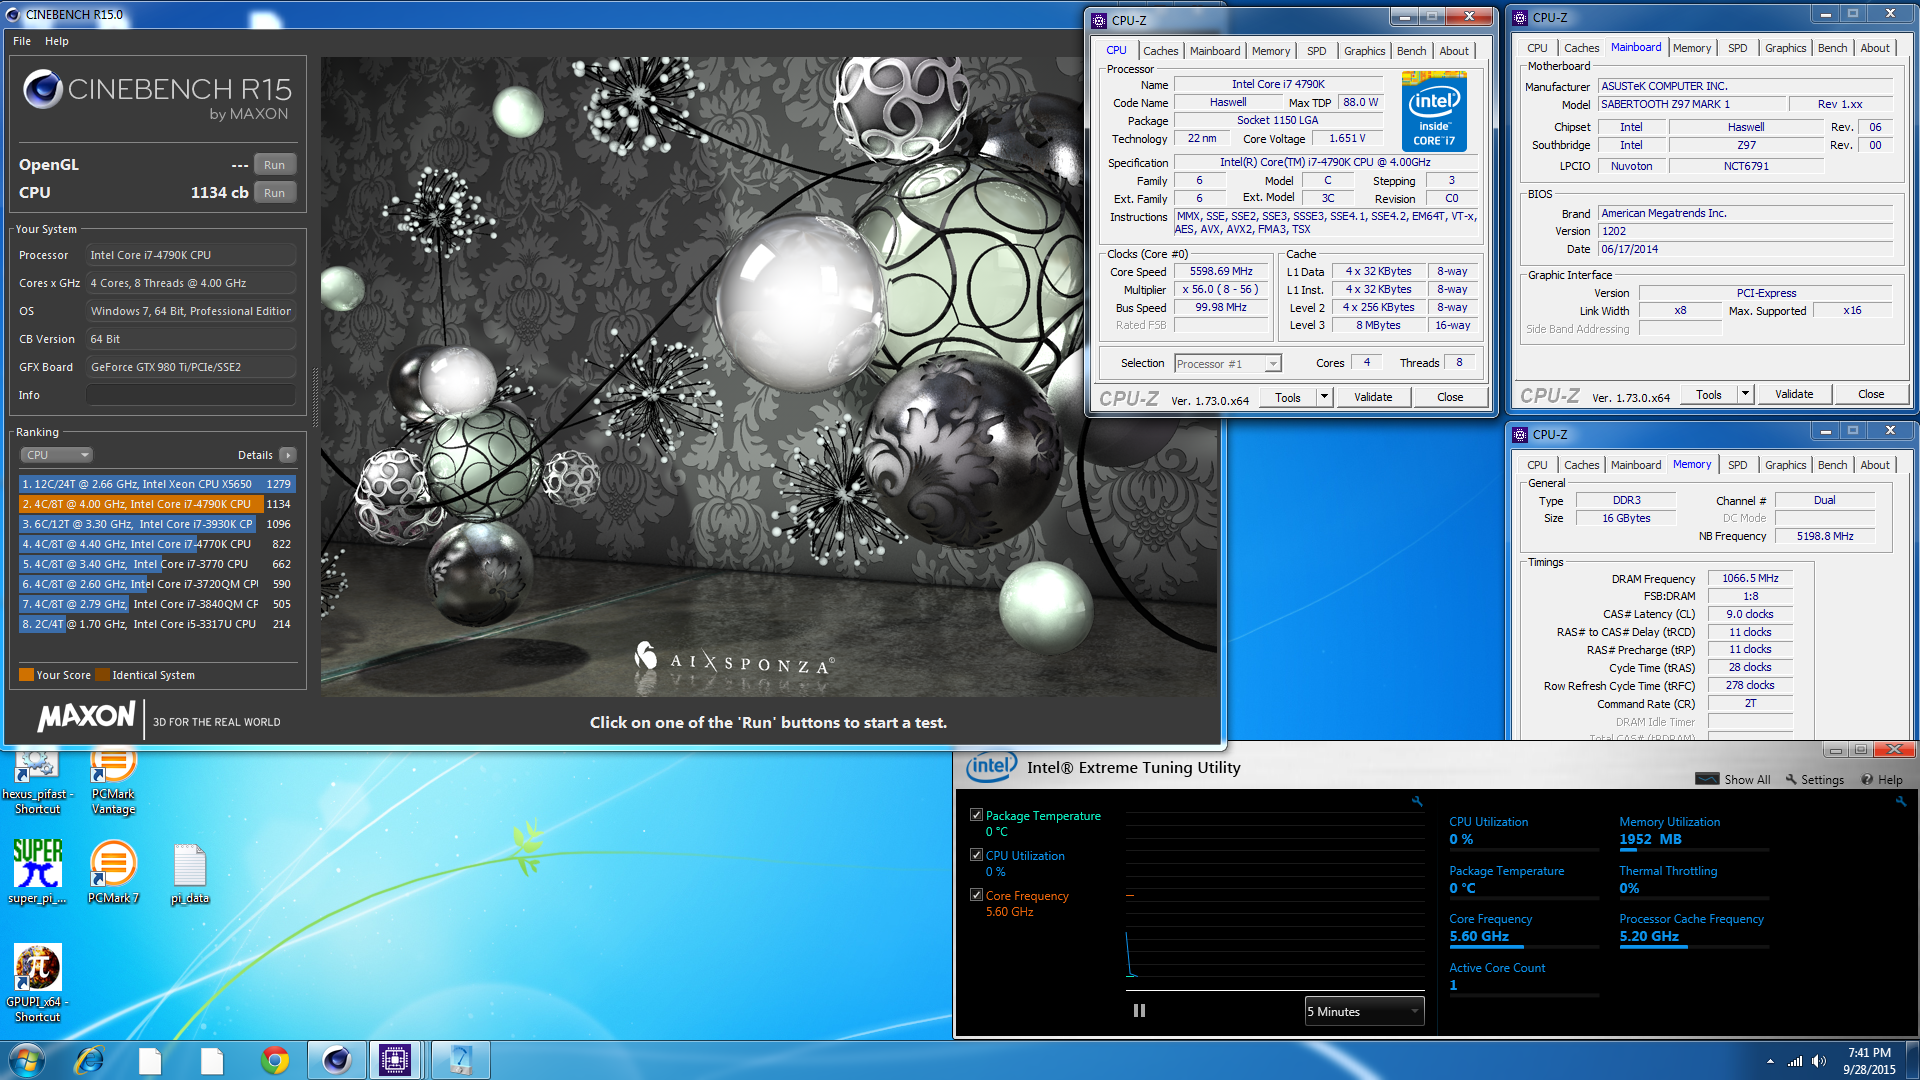Click Cinebench R15 logo sphere
The height and width of the screenshot is (1080, 1920).
point(43,89)
